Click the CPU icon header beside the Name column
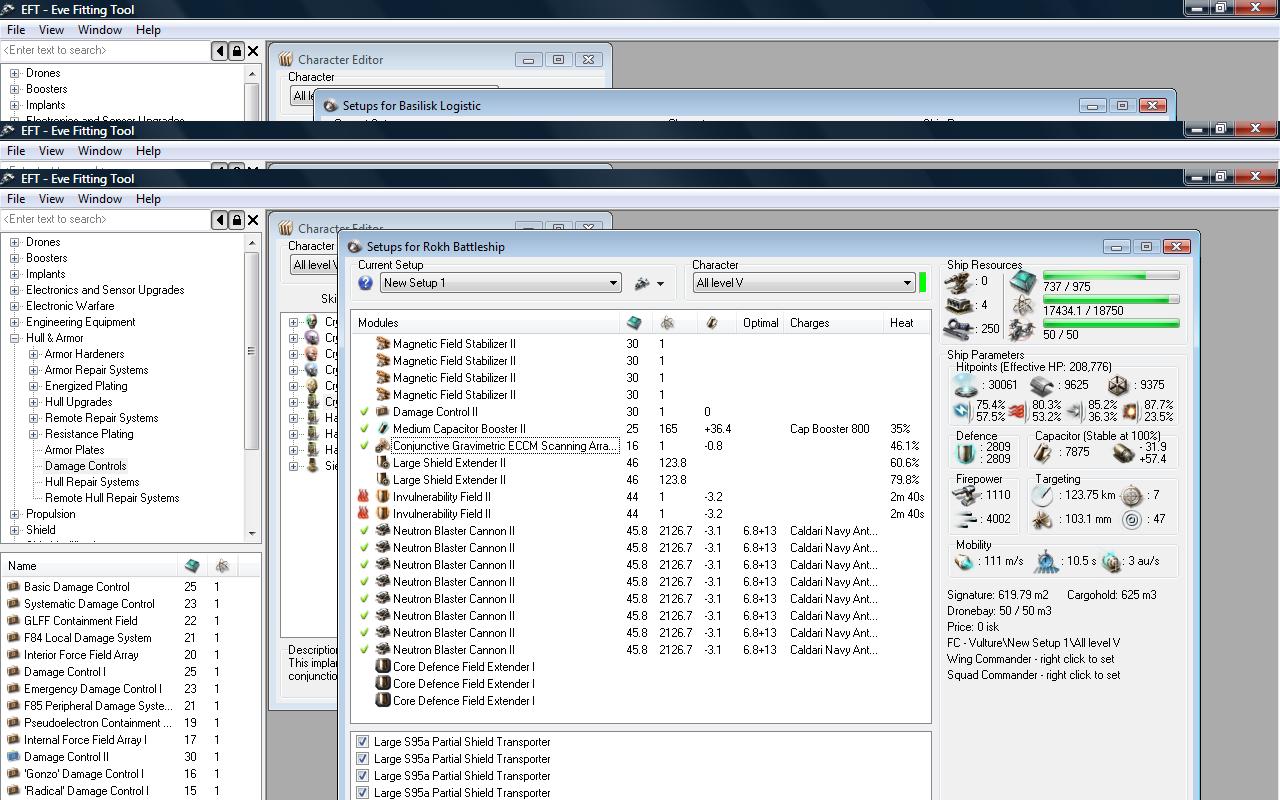 (x=191, y=566)
